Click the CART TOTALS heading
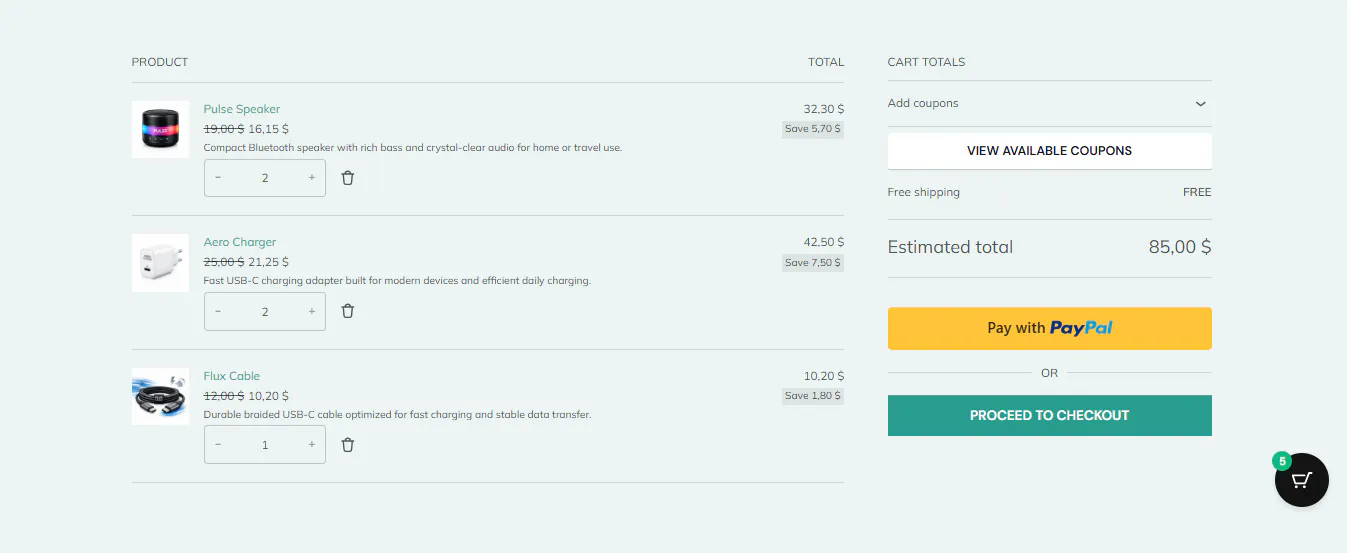The height and width of the screenshot is (553, 1350). 927,62
